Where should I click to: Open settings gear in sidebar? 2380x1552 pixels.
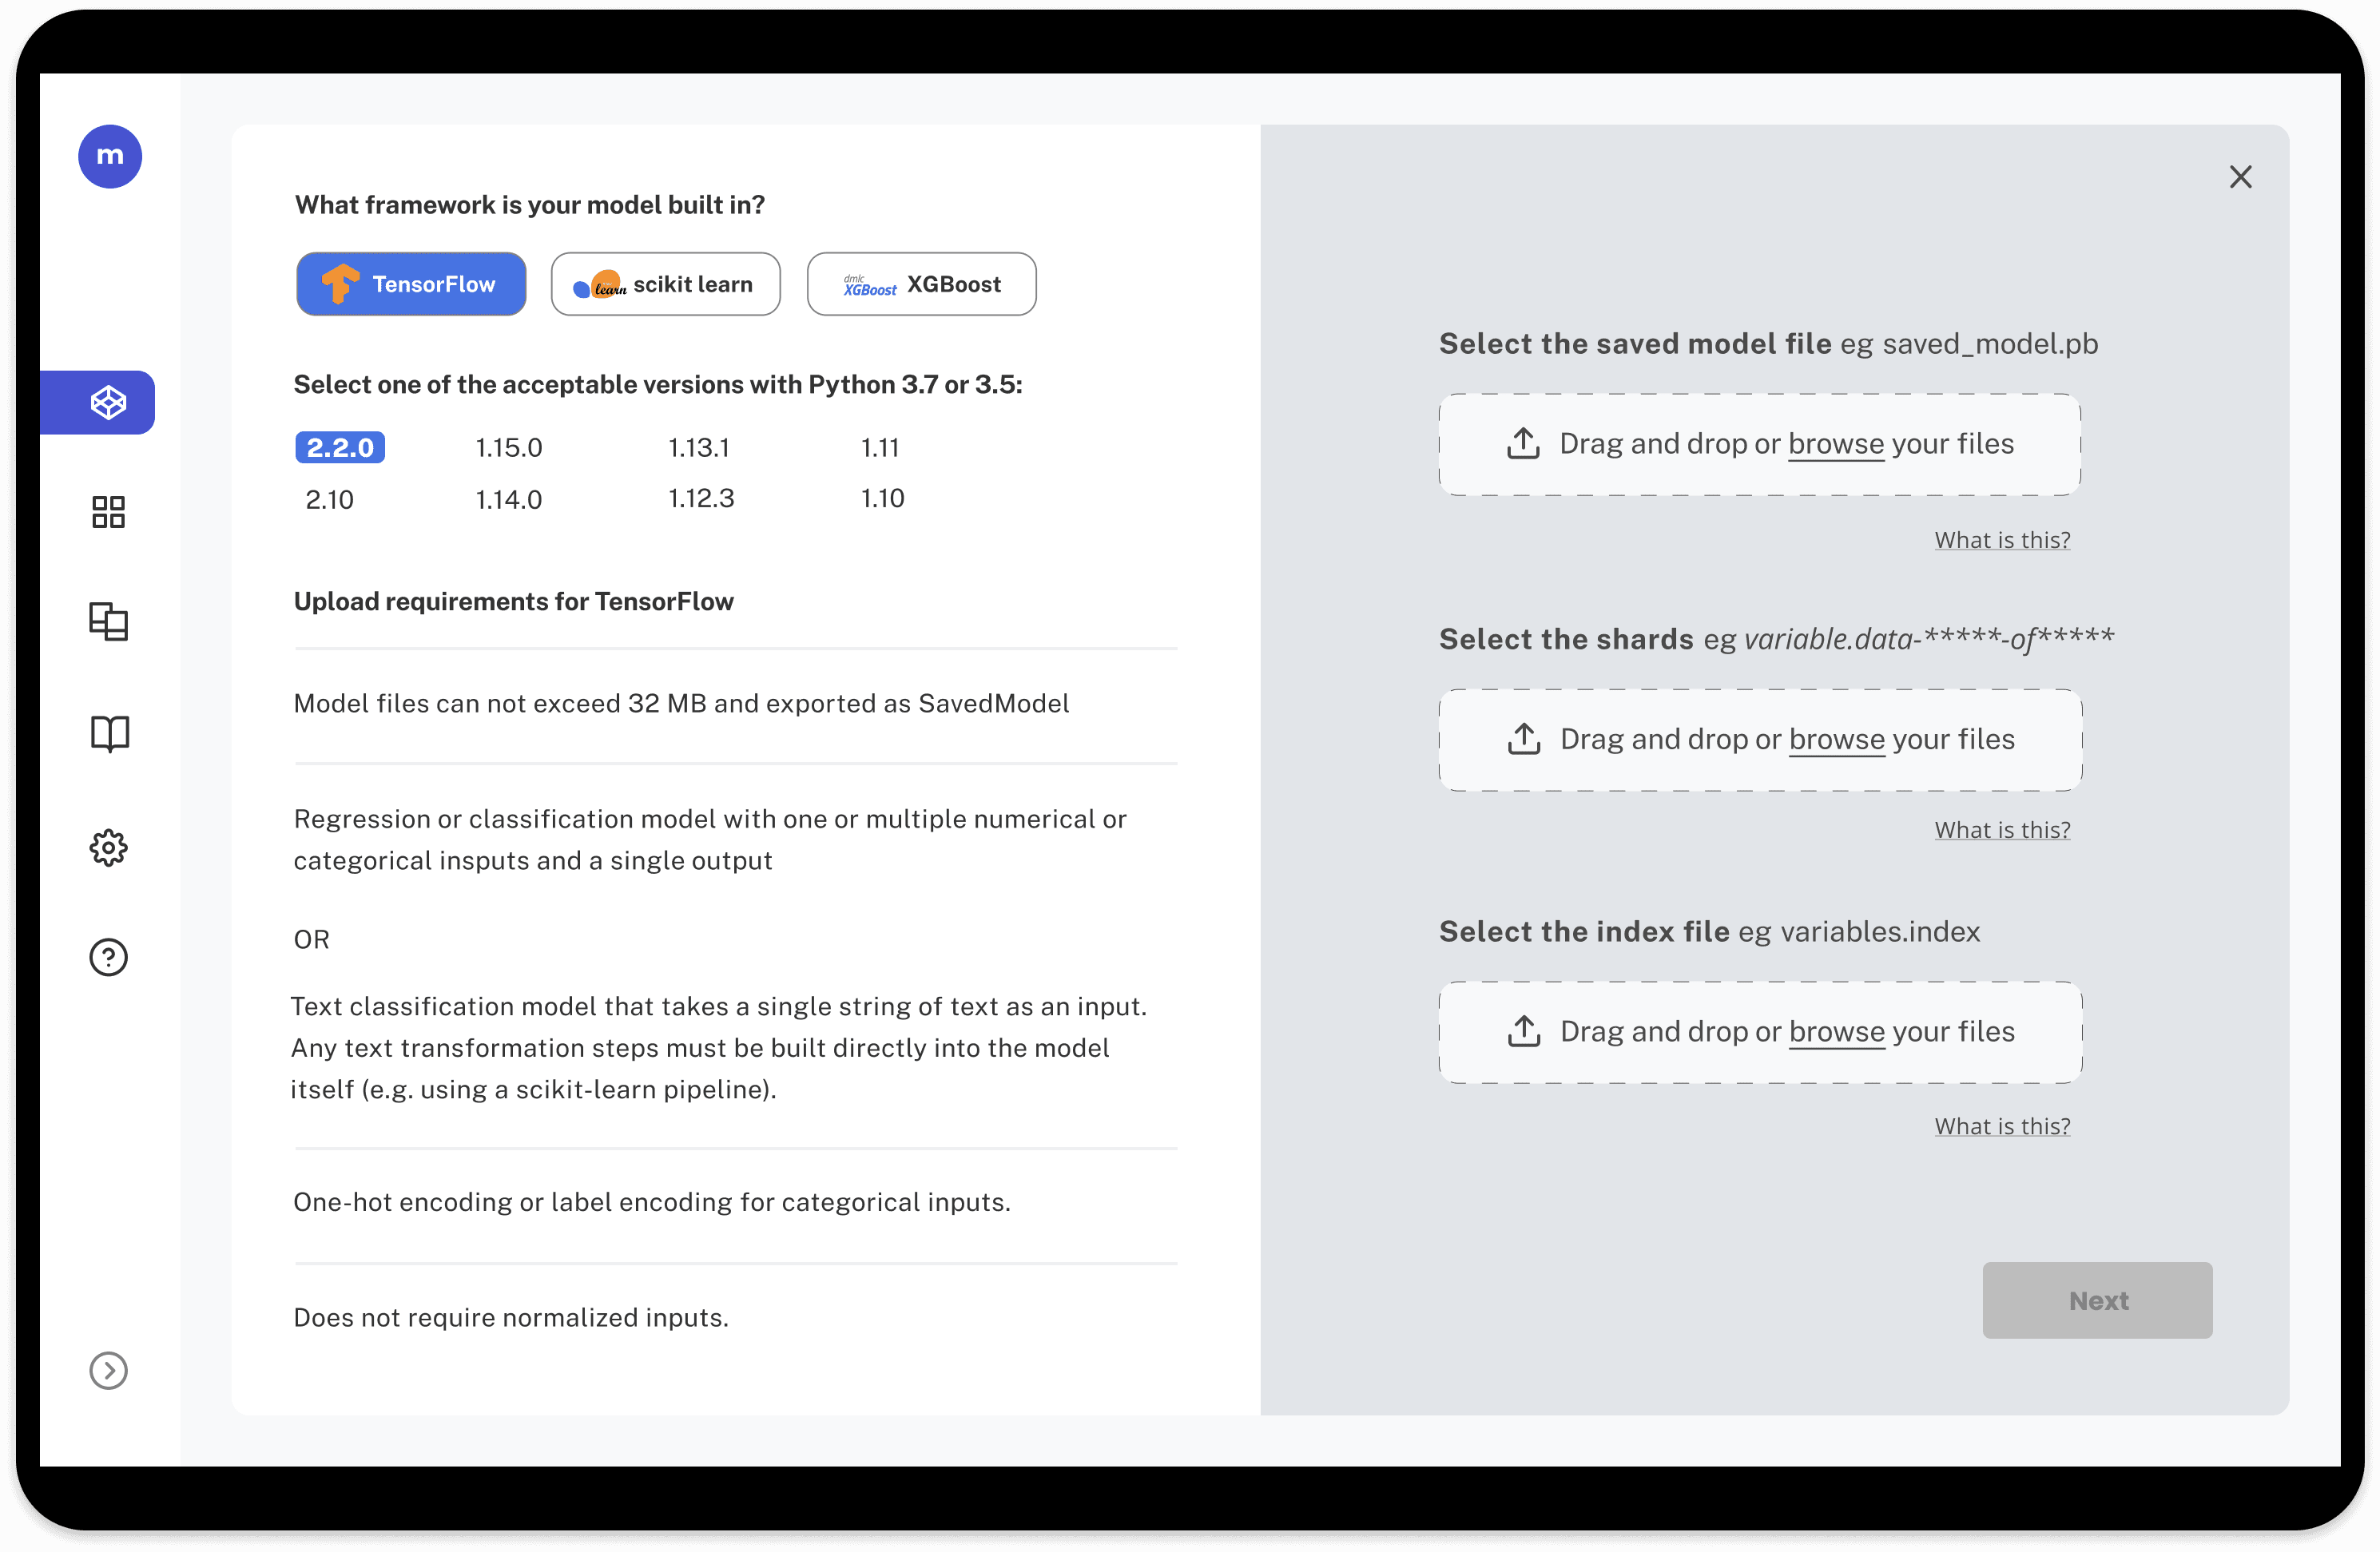tap(108, 847)
